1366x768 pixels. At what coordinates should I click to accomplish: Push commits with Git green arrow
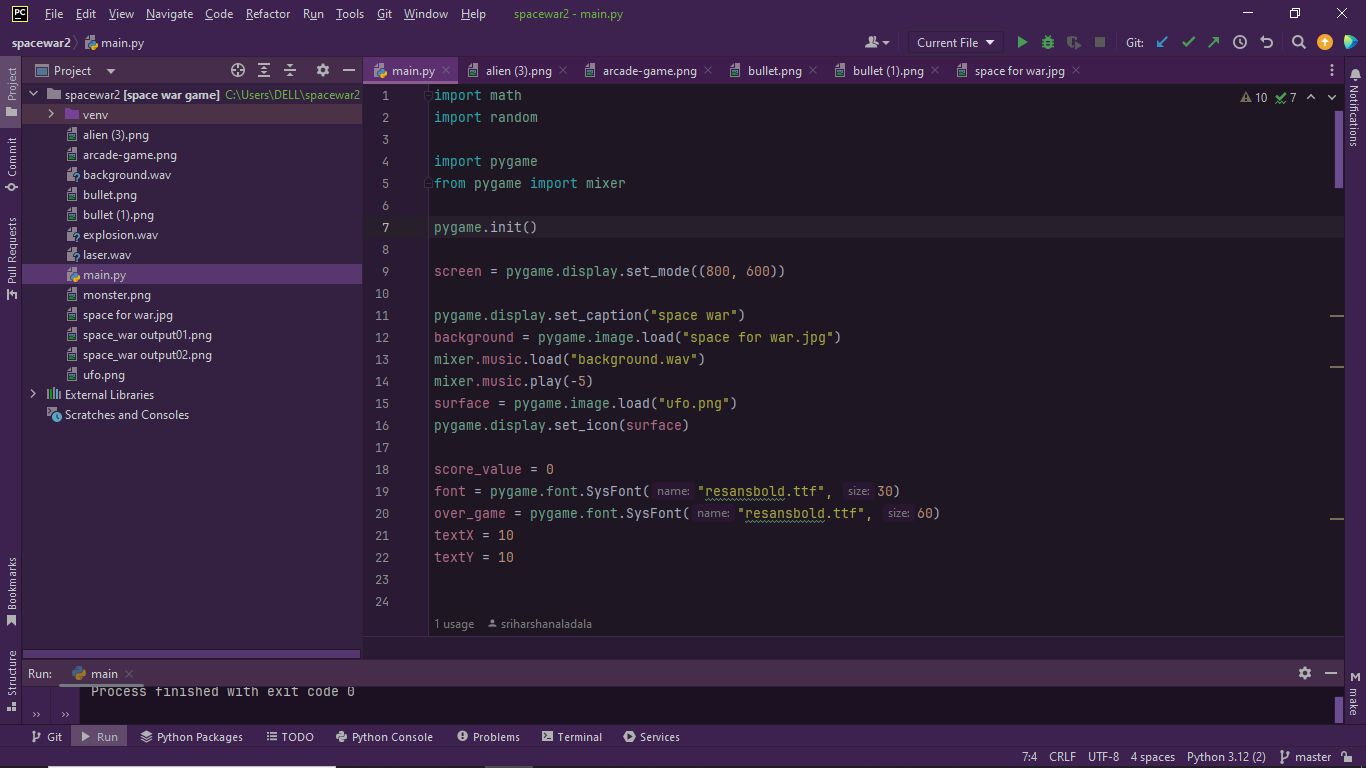pos(1214,42)
